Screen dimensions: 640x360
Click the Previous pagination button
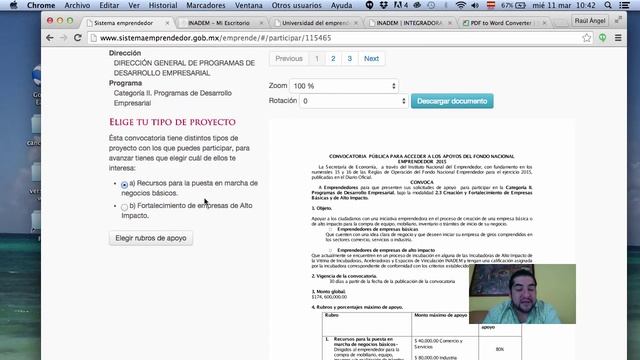tap(289, 59)
